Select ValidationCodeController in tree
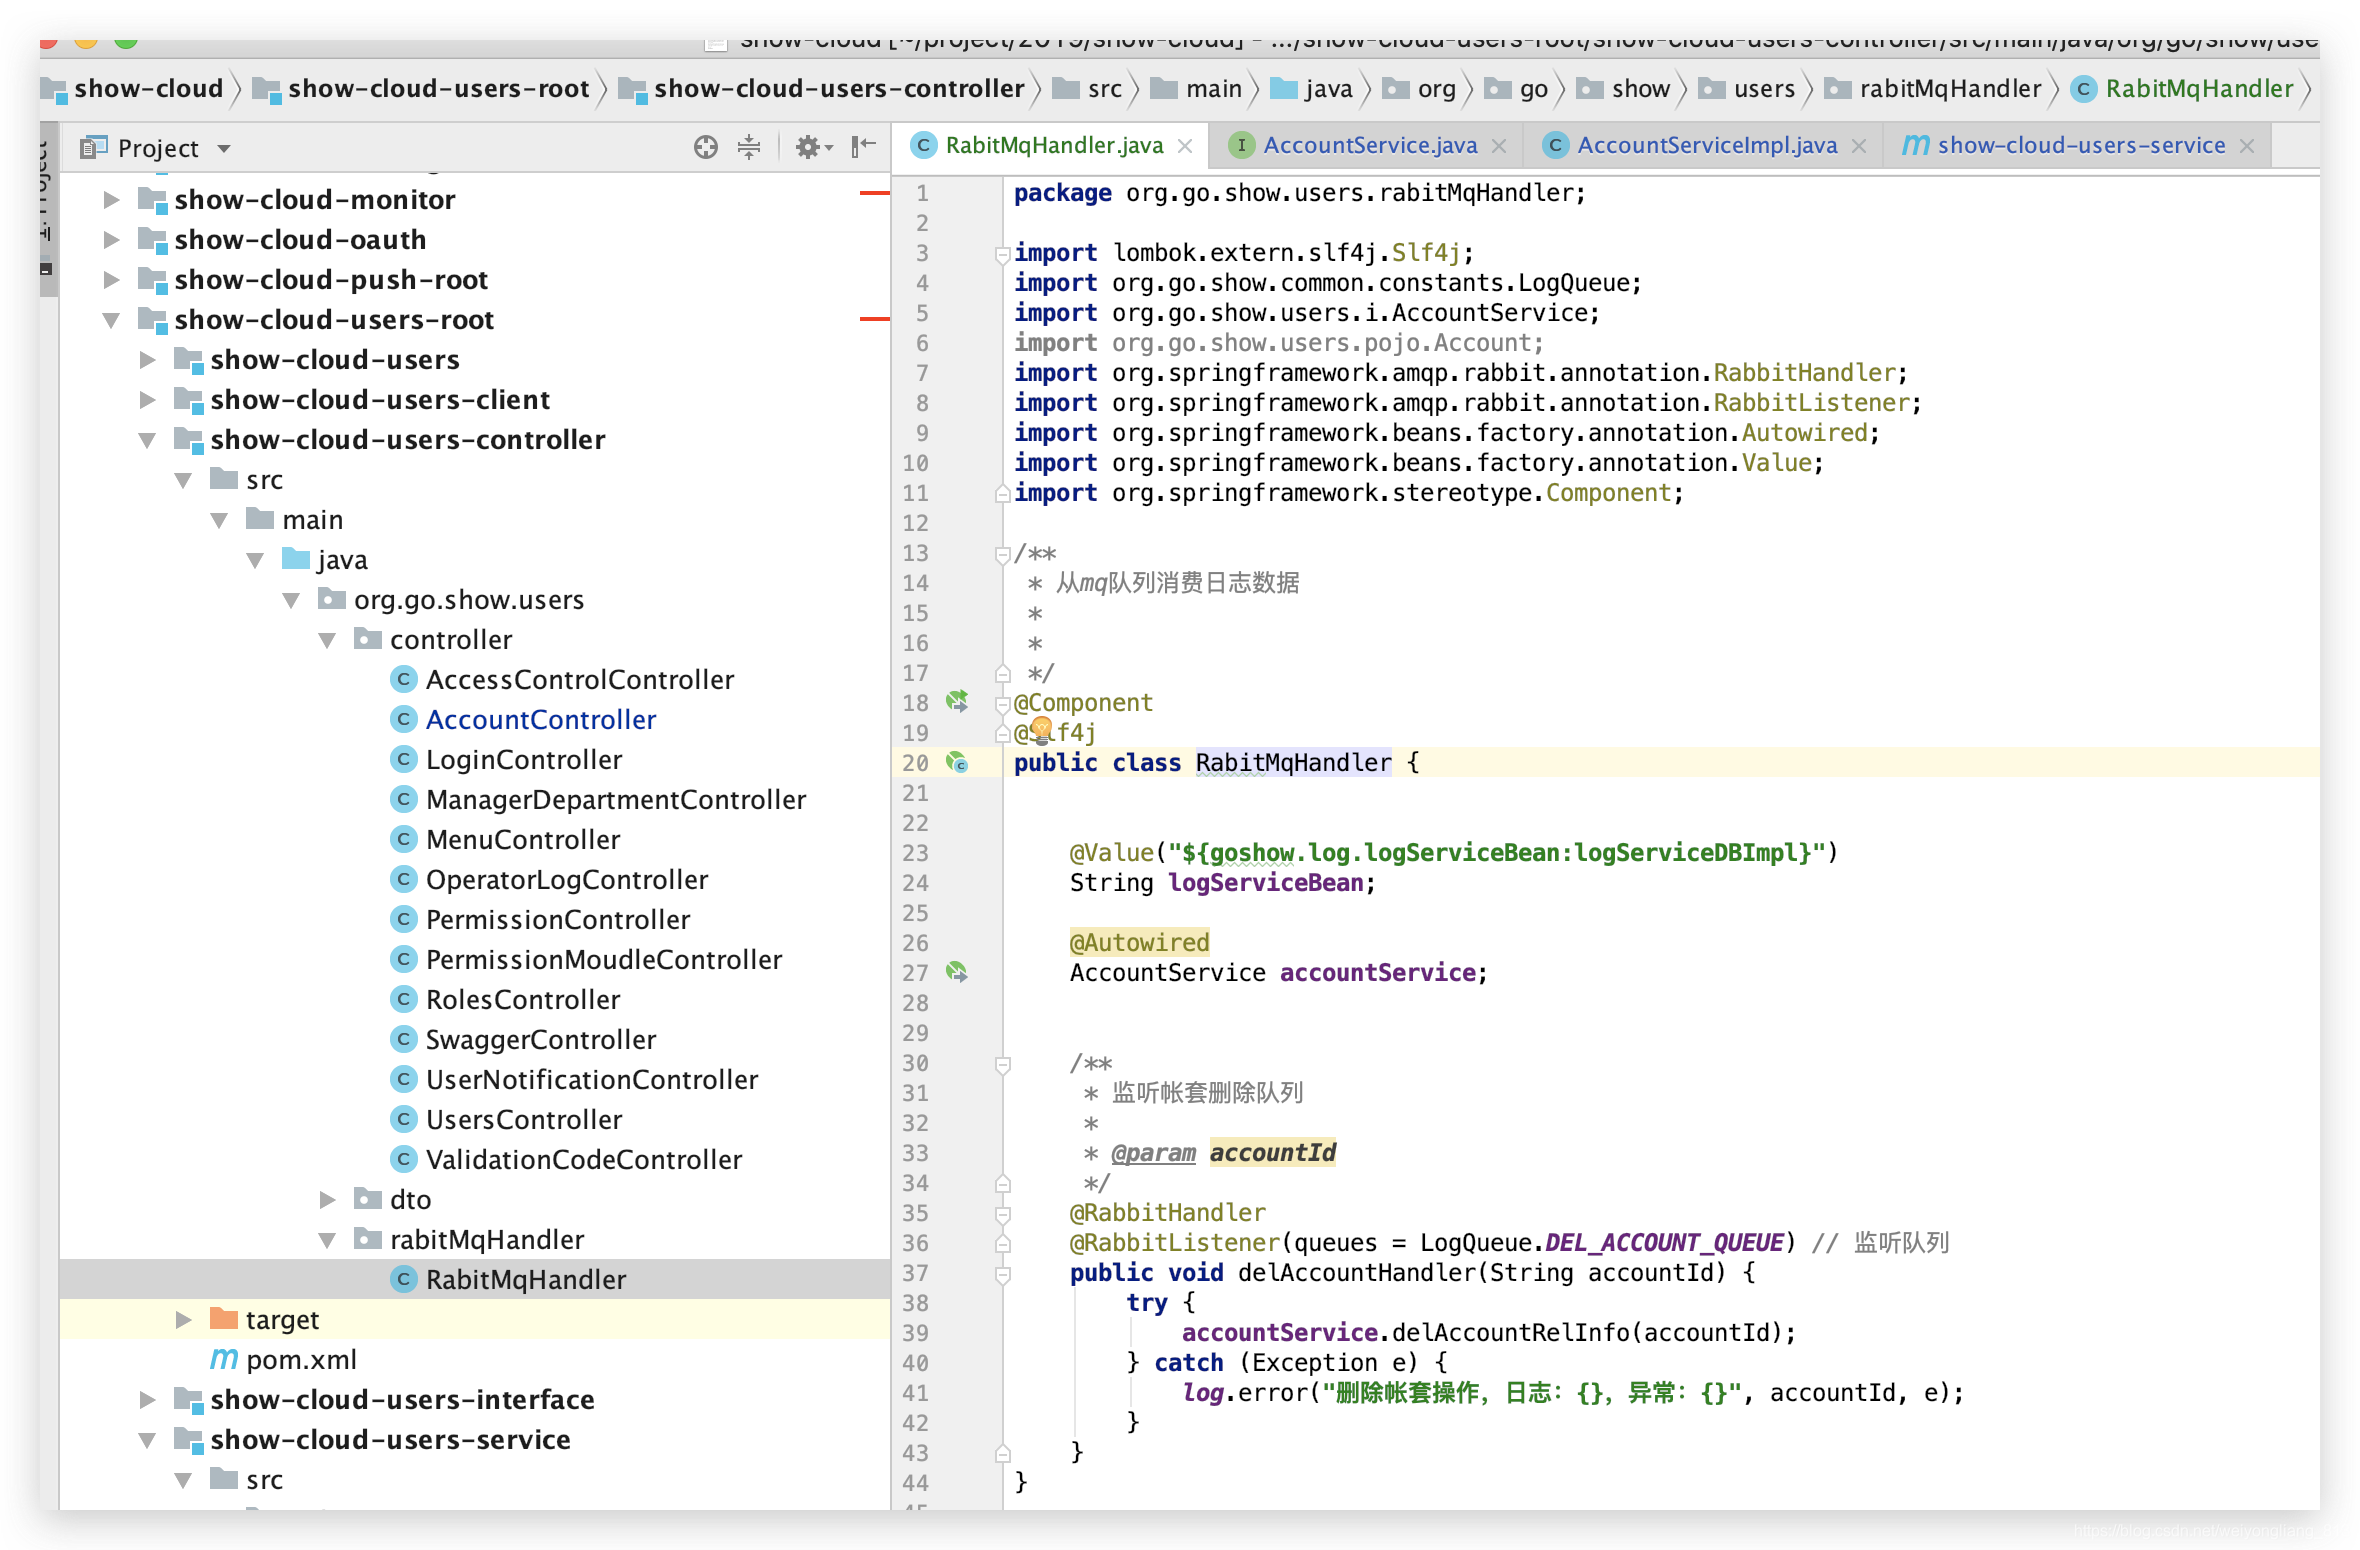 [x=584, y=1160]
